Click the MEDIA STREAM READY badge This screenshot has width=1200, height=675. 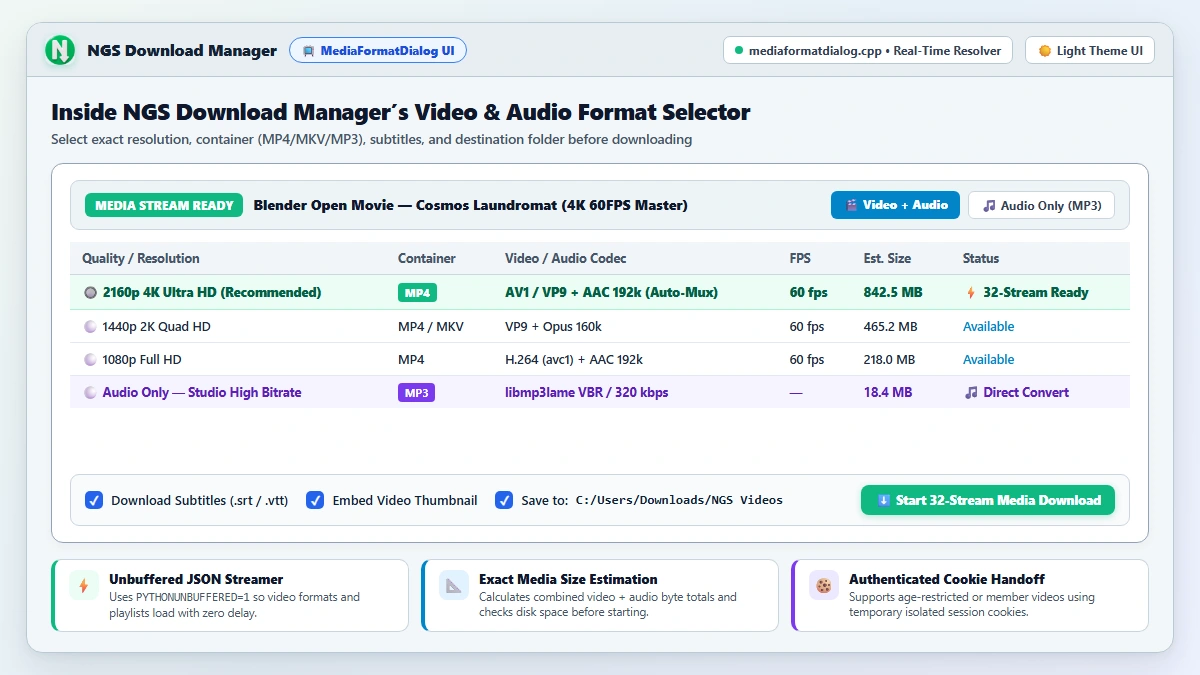coord(165,205)
